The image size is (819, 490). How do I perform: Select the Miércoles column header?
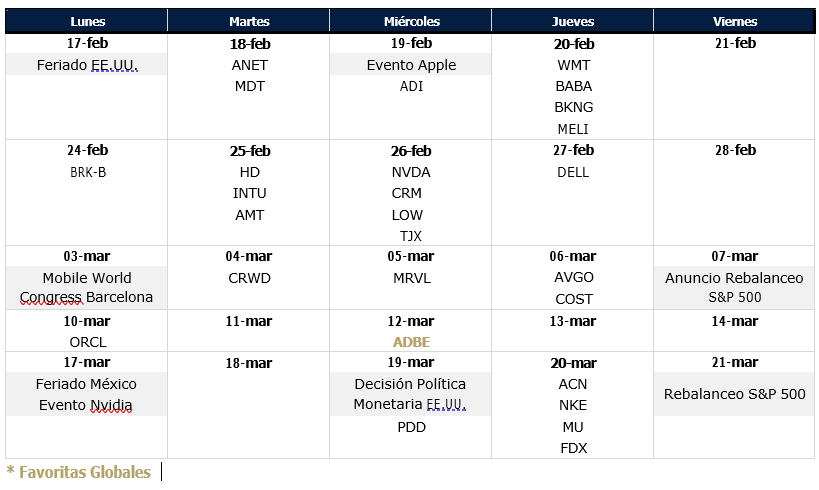tap(411, 21)
